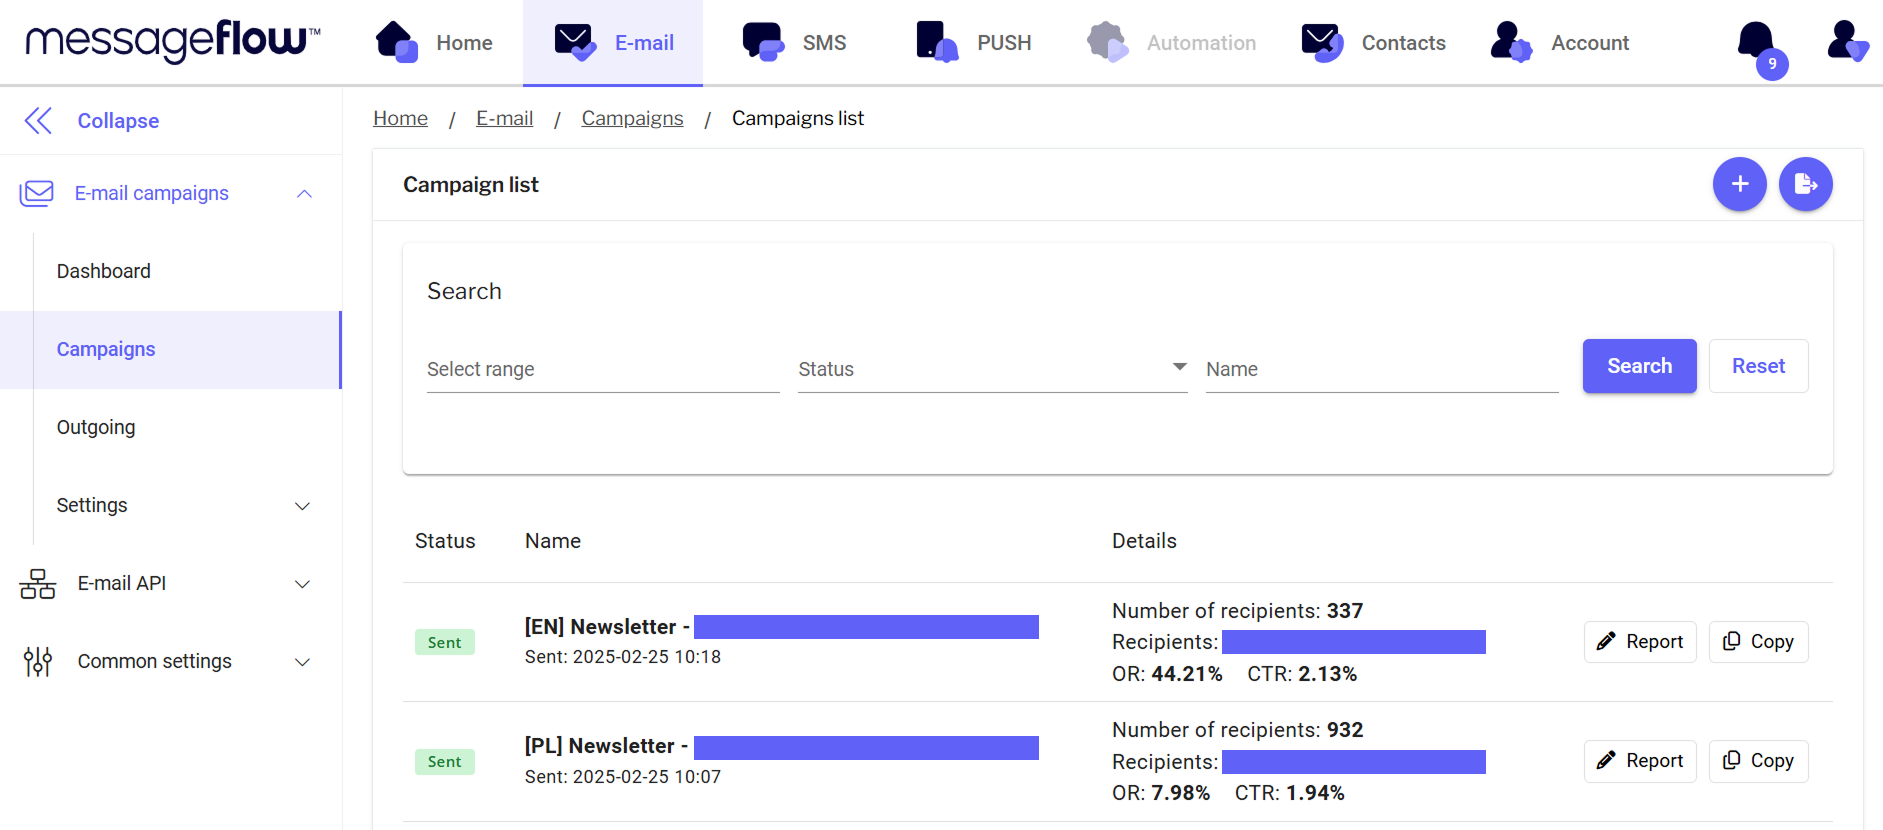Switch to the SMS tab

coord(795,43)
